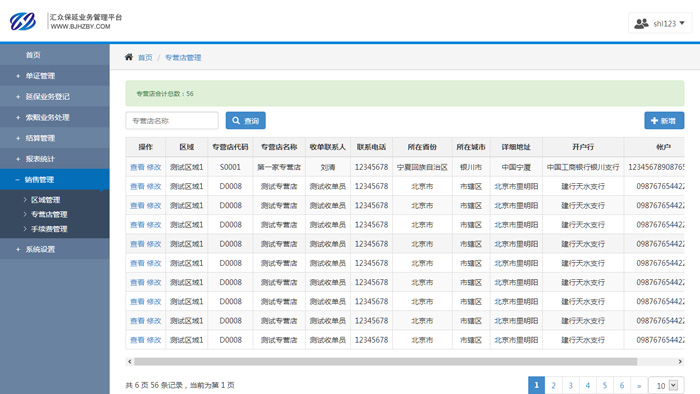Click the 新增 add button
Viewport: 700px width, 394px height.
click(664, 120)
